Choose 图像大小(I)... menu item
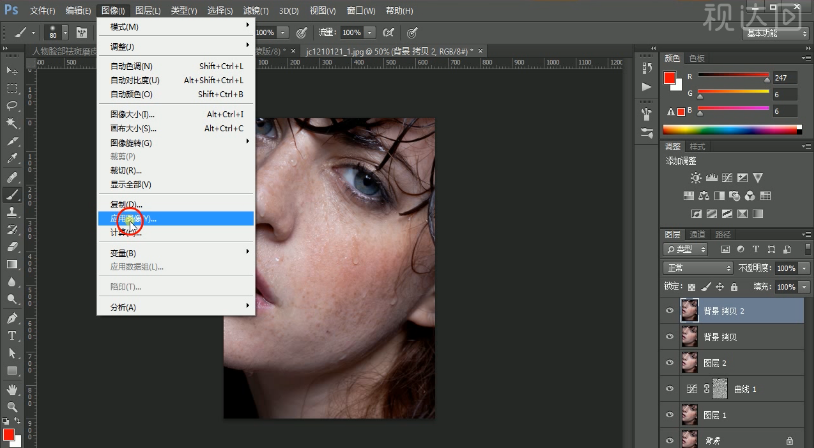This screenshot has height=448, width=814. coord(175,114)
